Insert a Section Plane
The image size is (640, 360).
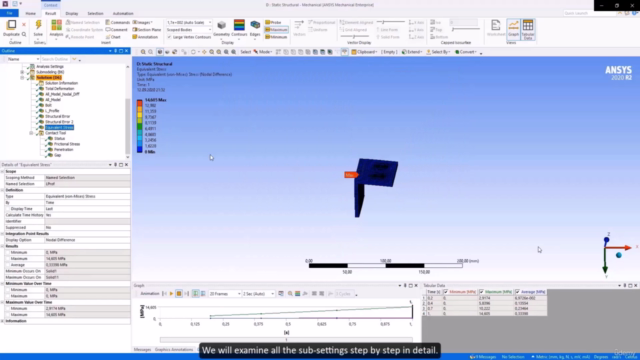(x=147, y=29)
